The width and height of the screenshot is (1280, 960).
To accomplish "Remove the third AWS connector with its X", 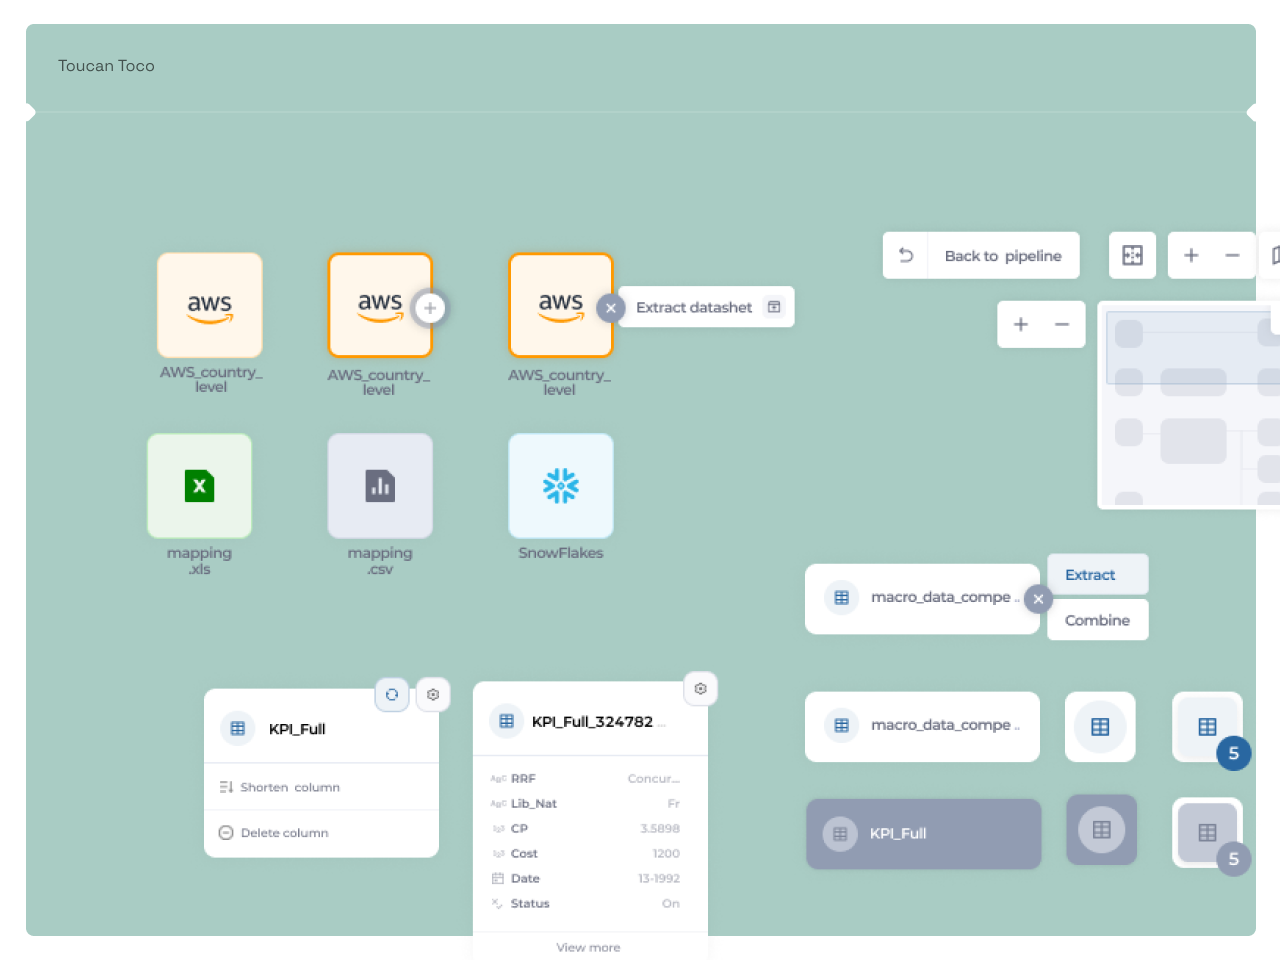I will pos(610,308).
